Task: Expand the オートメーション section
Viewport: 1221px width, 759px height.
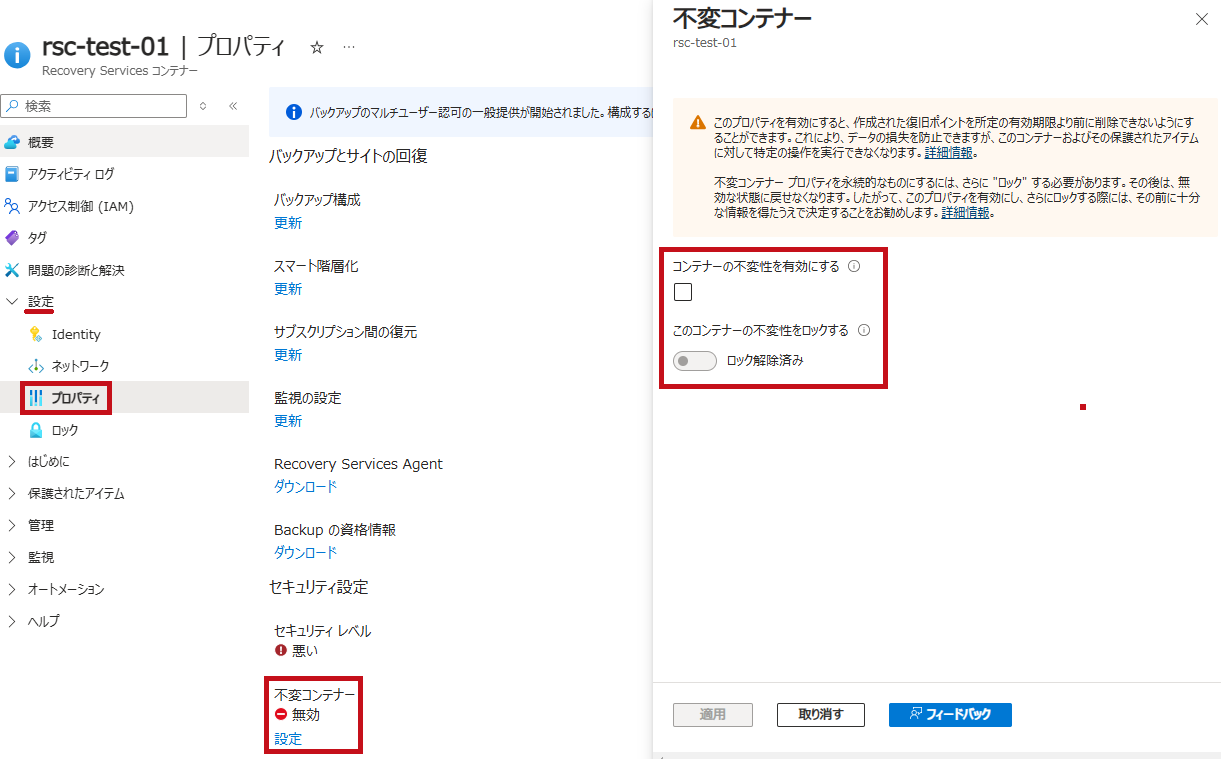Action: pyautogui.click(x=12, y=590)
